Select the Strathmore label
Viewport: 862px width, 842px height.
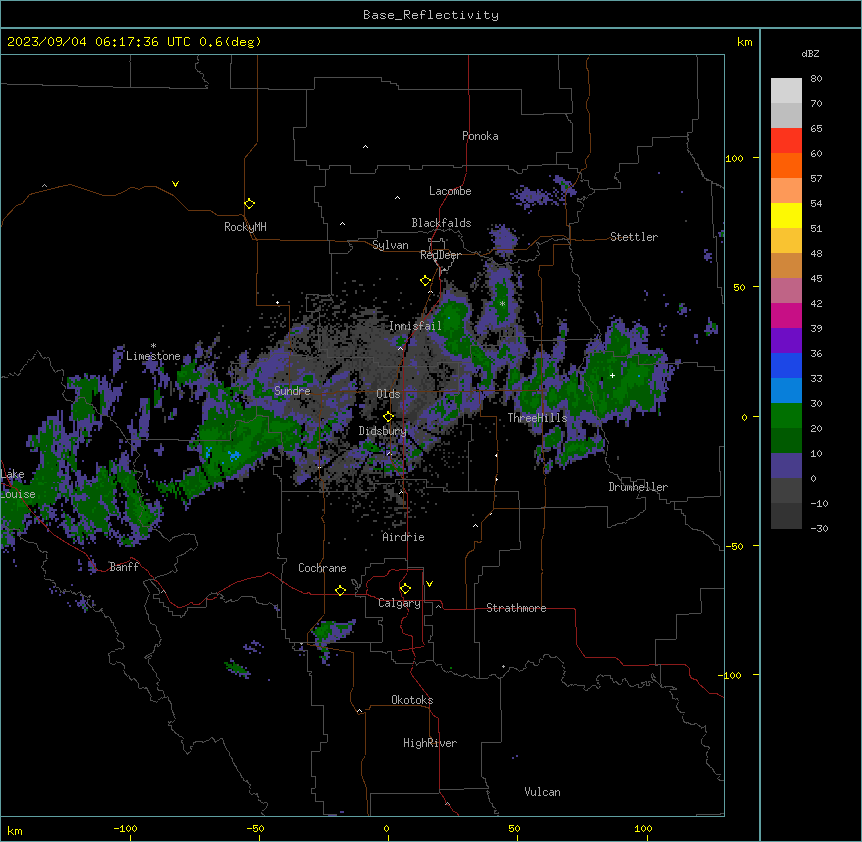point(516,608)
